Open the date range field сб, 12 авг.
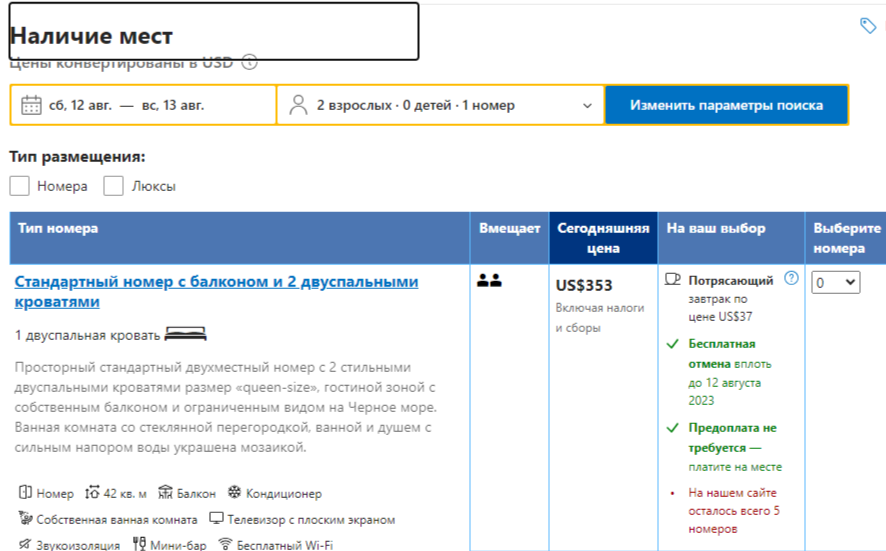Viewport: 886px width, 551px height. click(x=143, y=105)
